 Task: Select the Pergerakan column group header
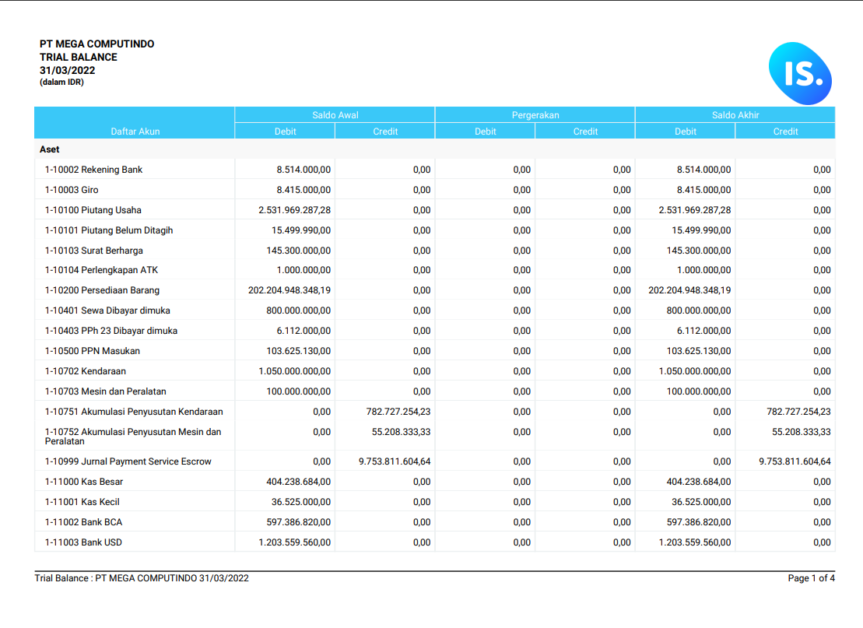[x=535, y=115]
